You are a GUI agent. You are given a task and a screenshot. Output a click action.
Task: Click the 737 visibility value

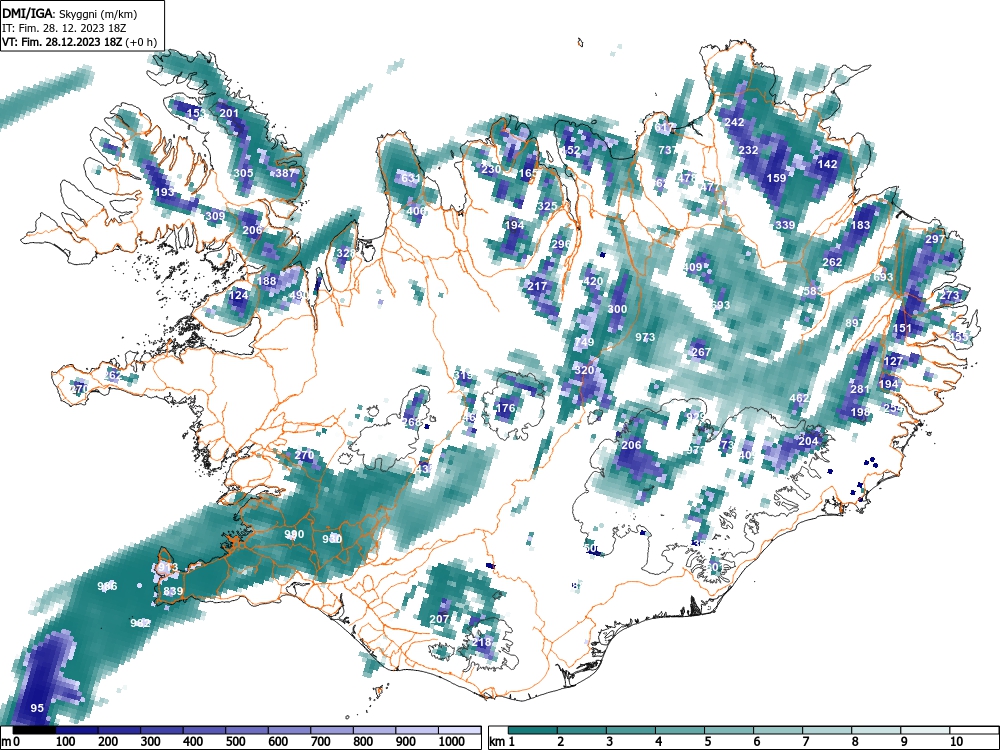[668, 150]
